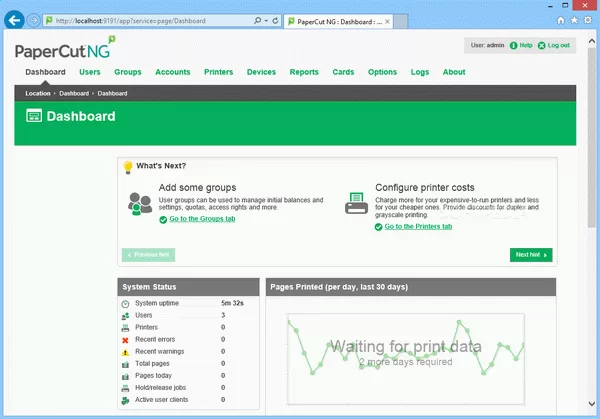Click the browser forward arrow button
The width and height of the screenshot is (600, 419).
click(34, 20)
